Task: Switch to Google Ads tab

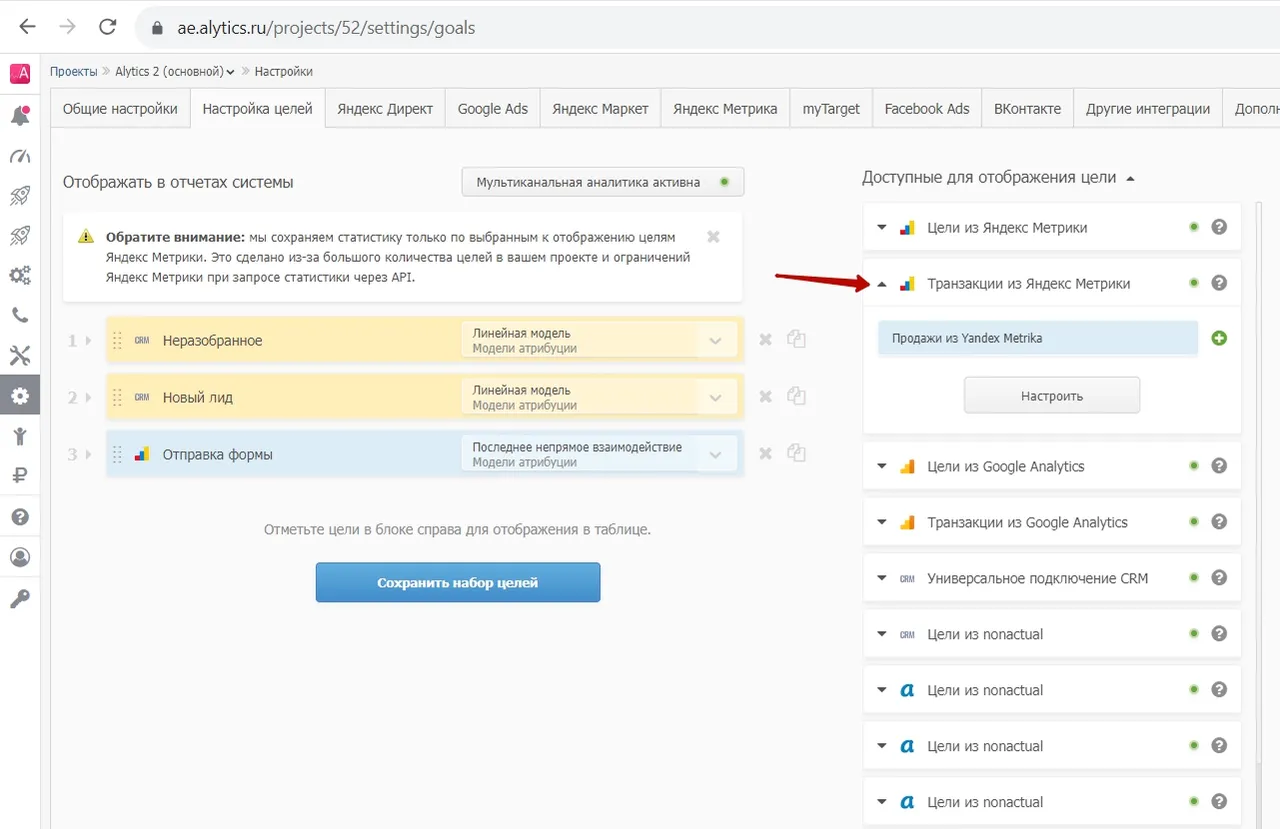Action: click(x=493, y=109)
